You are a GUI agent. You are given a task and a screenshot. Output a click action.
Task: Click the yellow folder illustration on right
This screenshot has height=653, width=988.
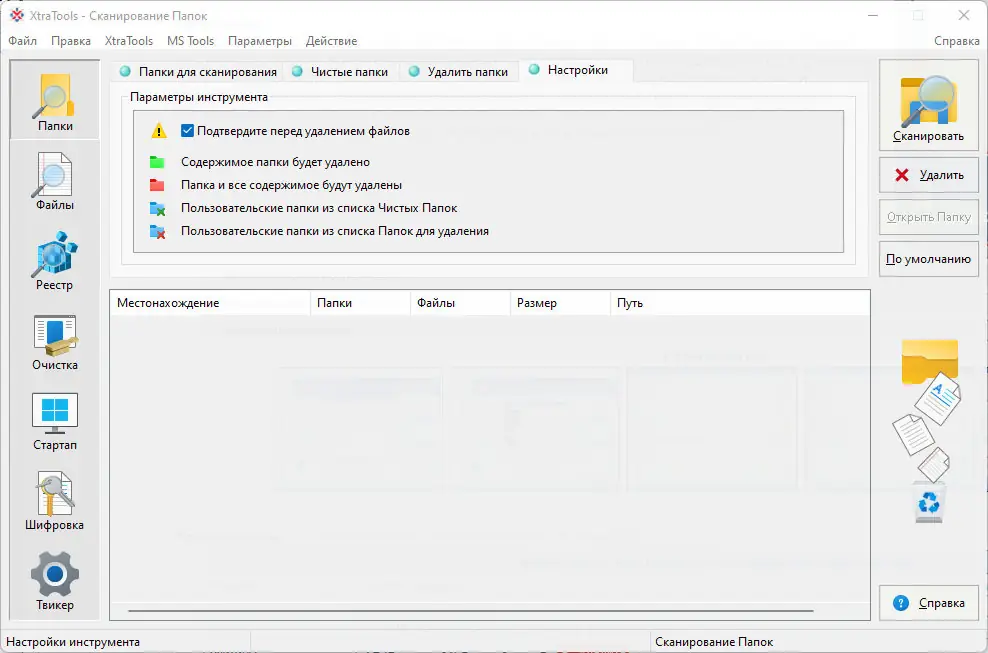pyautogui.click(x=929, y=361)
